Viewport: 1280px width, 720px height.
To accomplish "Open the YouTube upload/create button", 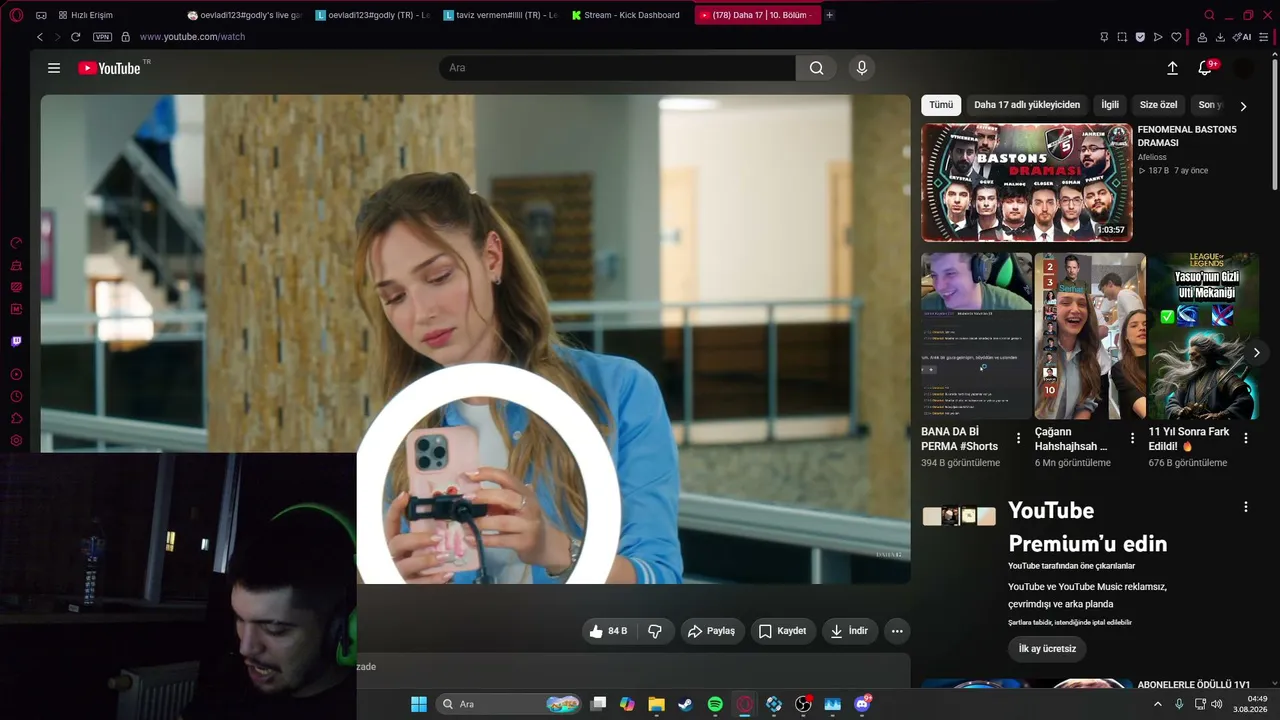I will (1172, 68).
